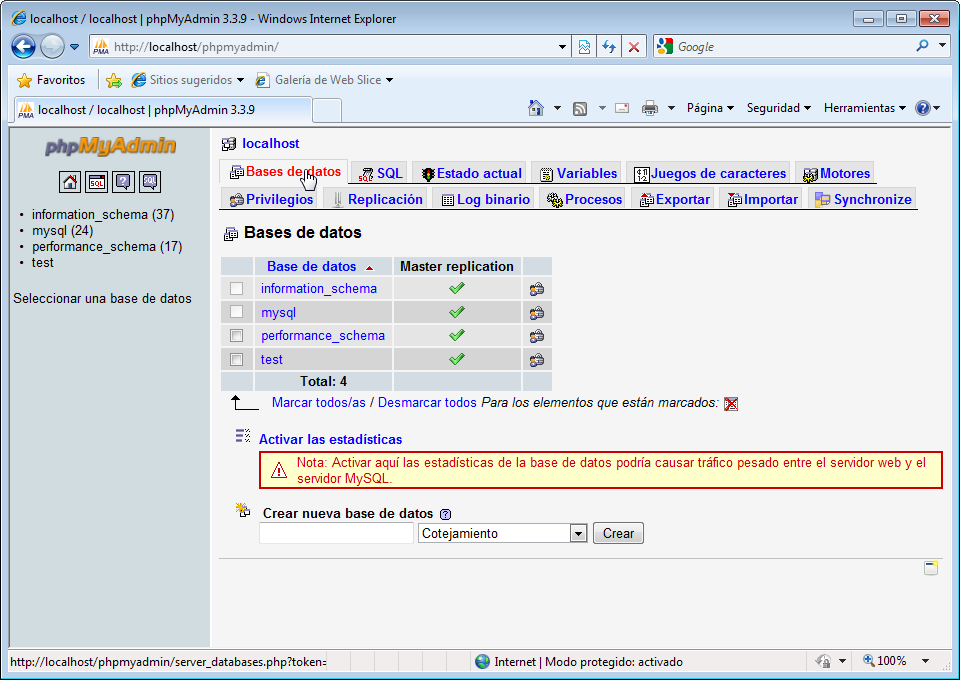This screenshot has height=680, width=960.
Task: Expand the address bar URL history dropdown
Action: click(x=562, y=47)
